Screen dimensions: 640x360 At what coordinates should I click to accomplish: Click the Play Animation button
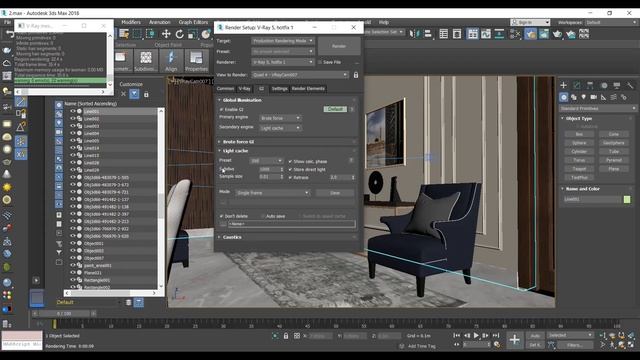pos(476,336)
